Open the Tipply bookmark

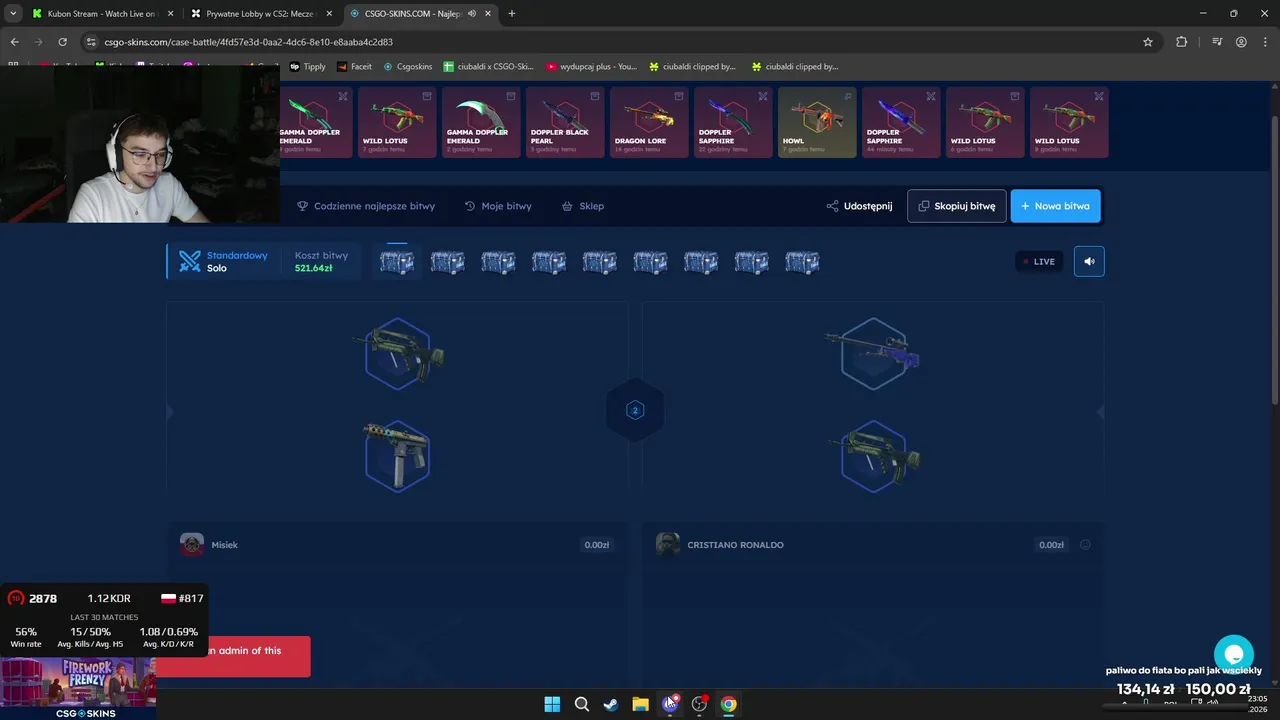308,67
